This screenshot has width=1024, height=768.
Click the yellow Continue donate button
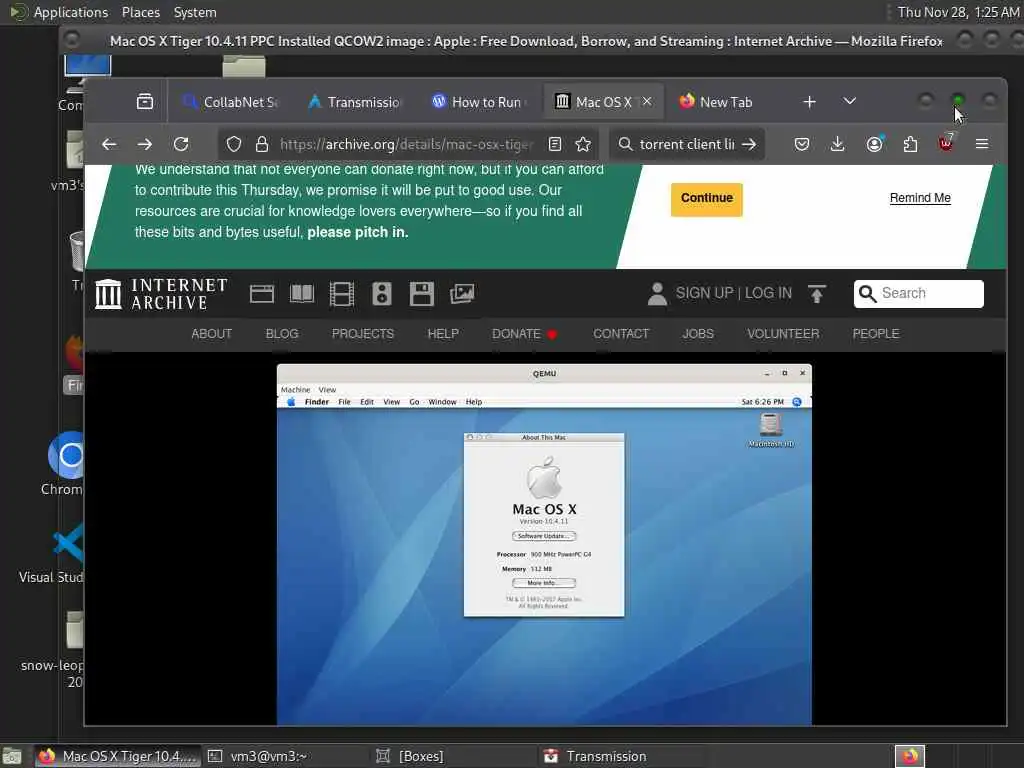pos(707,199)
